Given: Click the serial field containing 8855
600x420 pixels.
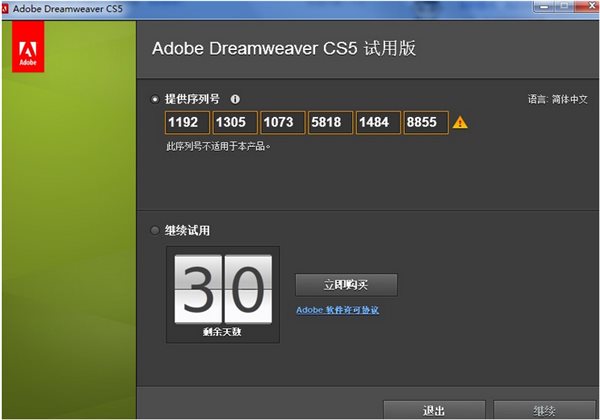Looking at the screenshot, I should [426, 122].
